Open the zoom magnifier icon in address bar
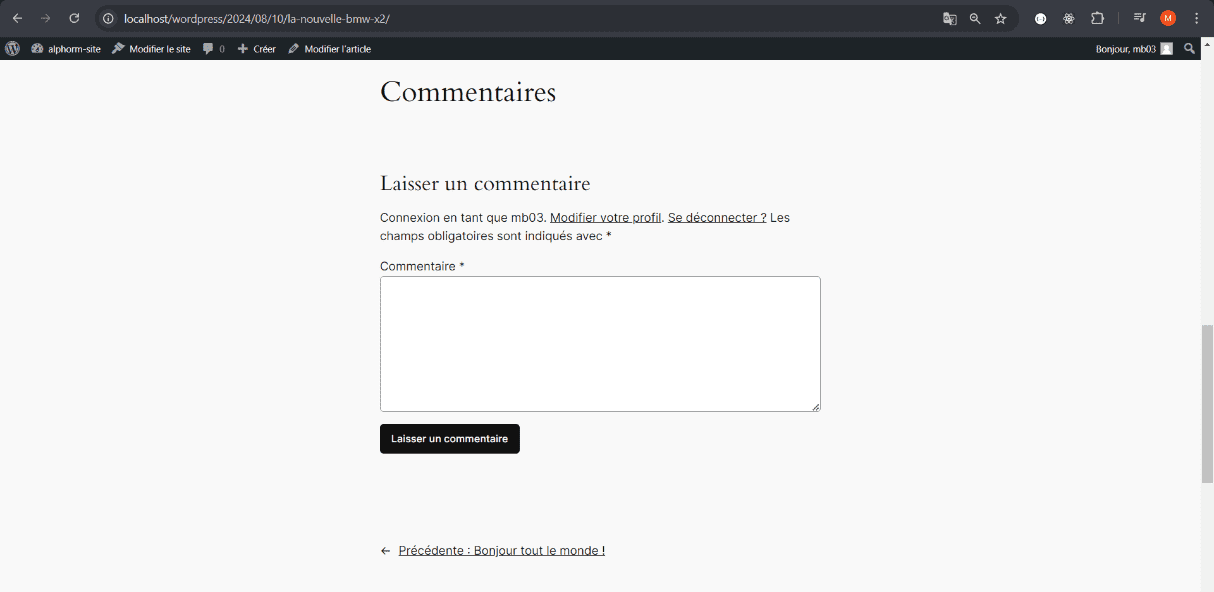The height and width of the screenshot is (592, 1214). [975, 18]
